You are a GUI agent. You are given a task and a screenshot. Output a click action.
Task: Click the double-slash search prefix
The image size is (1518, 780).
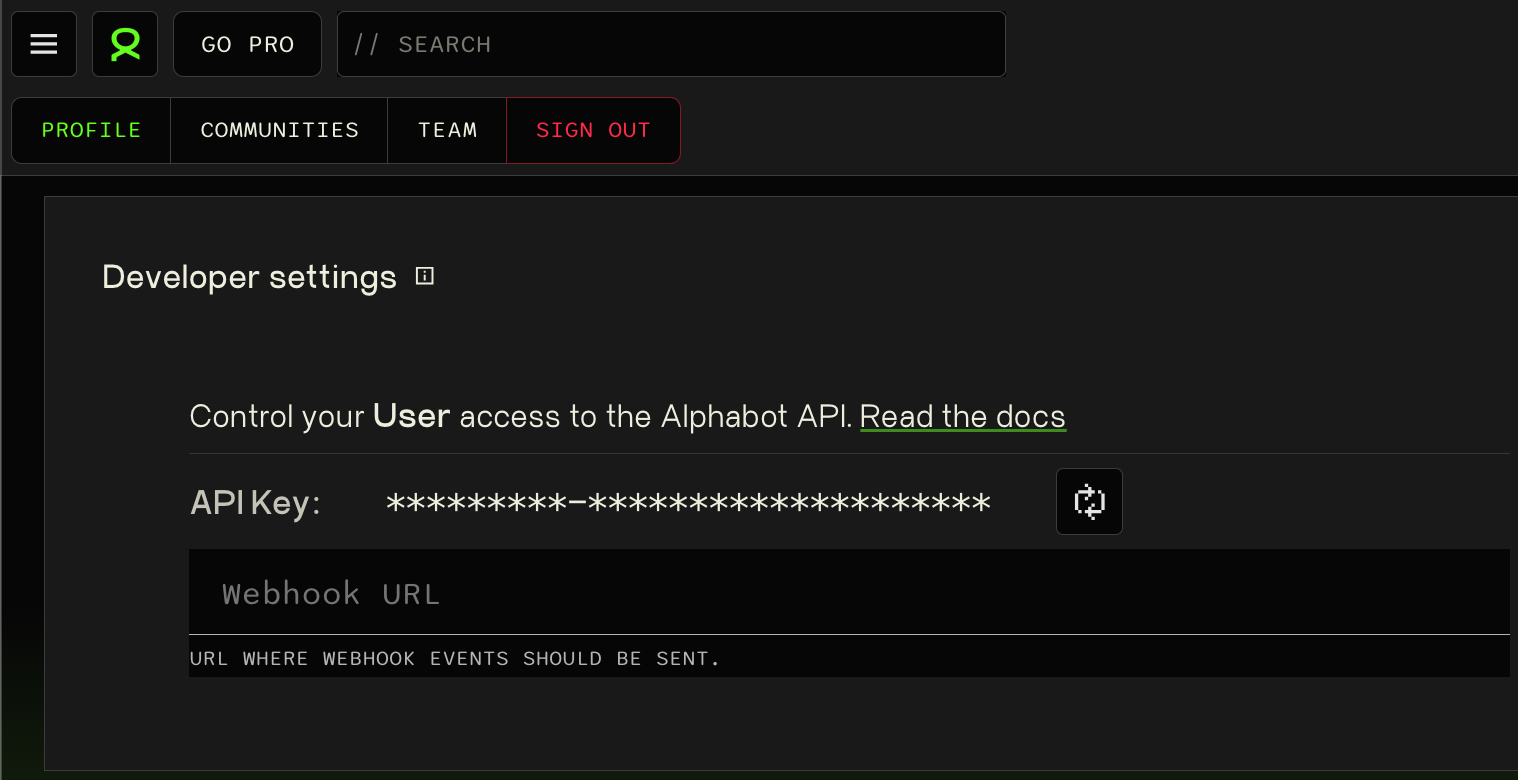point(367,45)
